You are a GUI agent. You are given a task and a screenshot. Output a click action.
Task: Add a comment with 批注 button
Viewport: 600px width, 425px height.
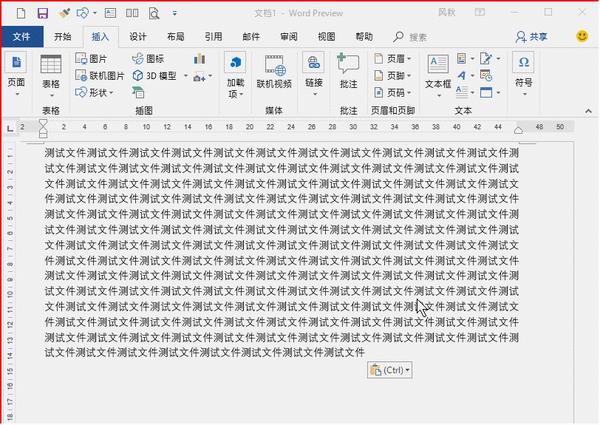tap(348, 72)
